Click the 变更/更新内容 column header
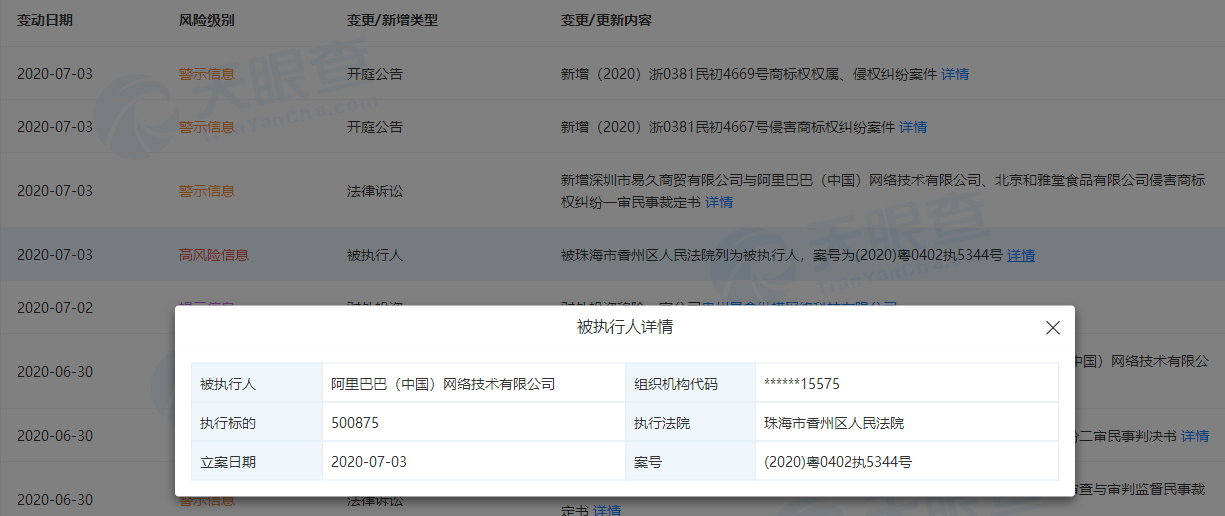 606,20
